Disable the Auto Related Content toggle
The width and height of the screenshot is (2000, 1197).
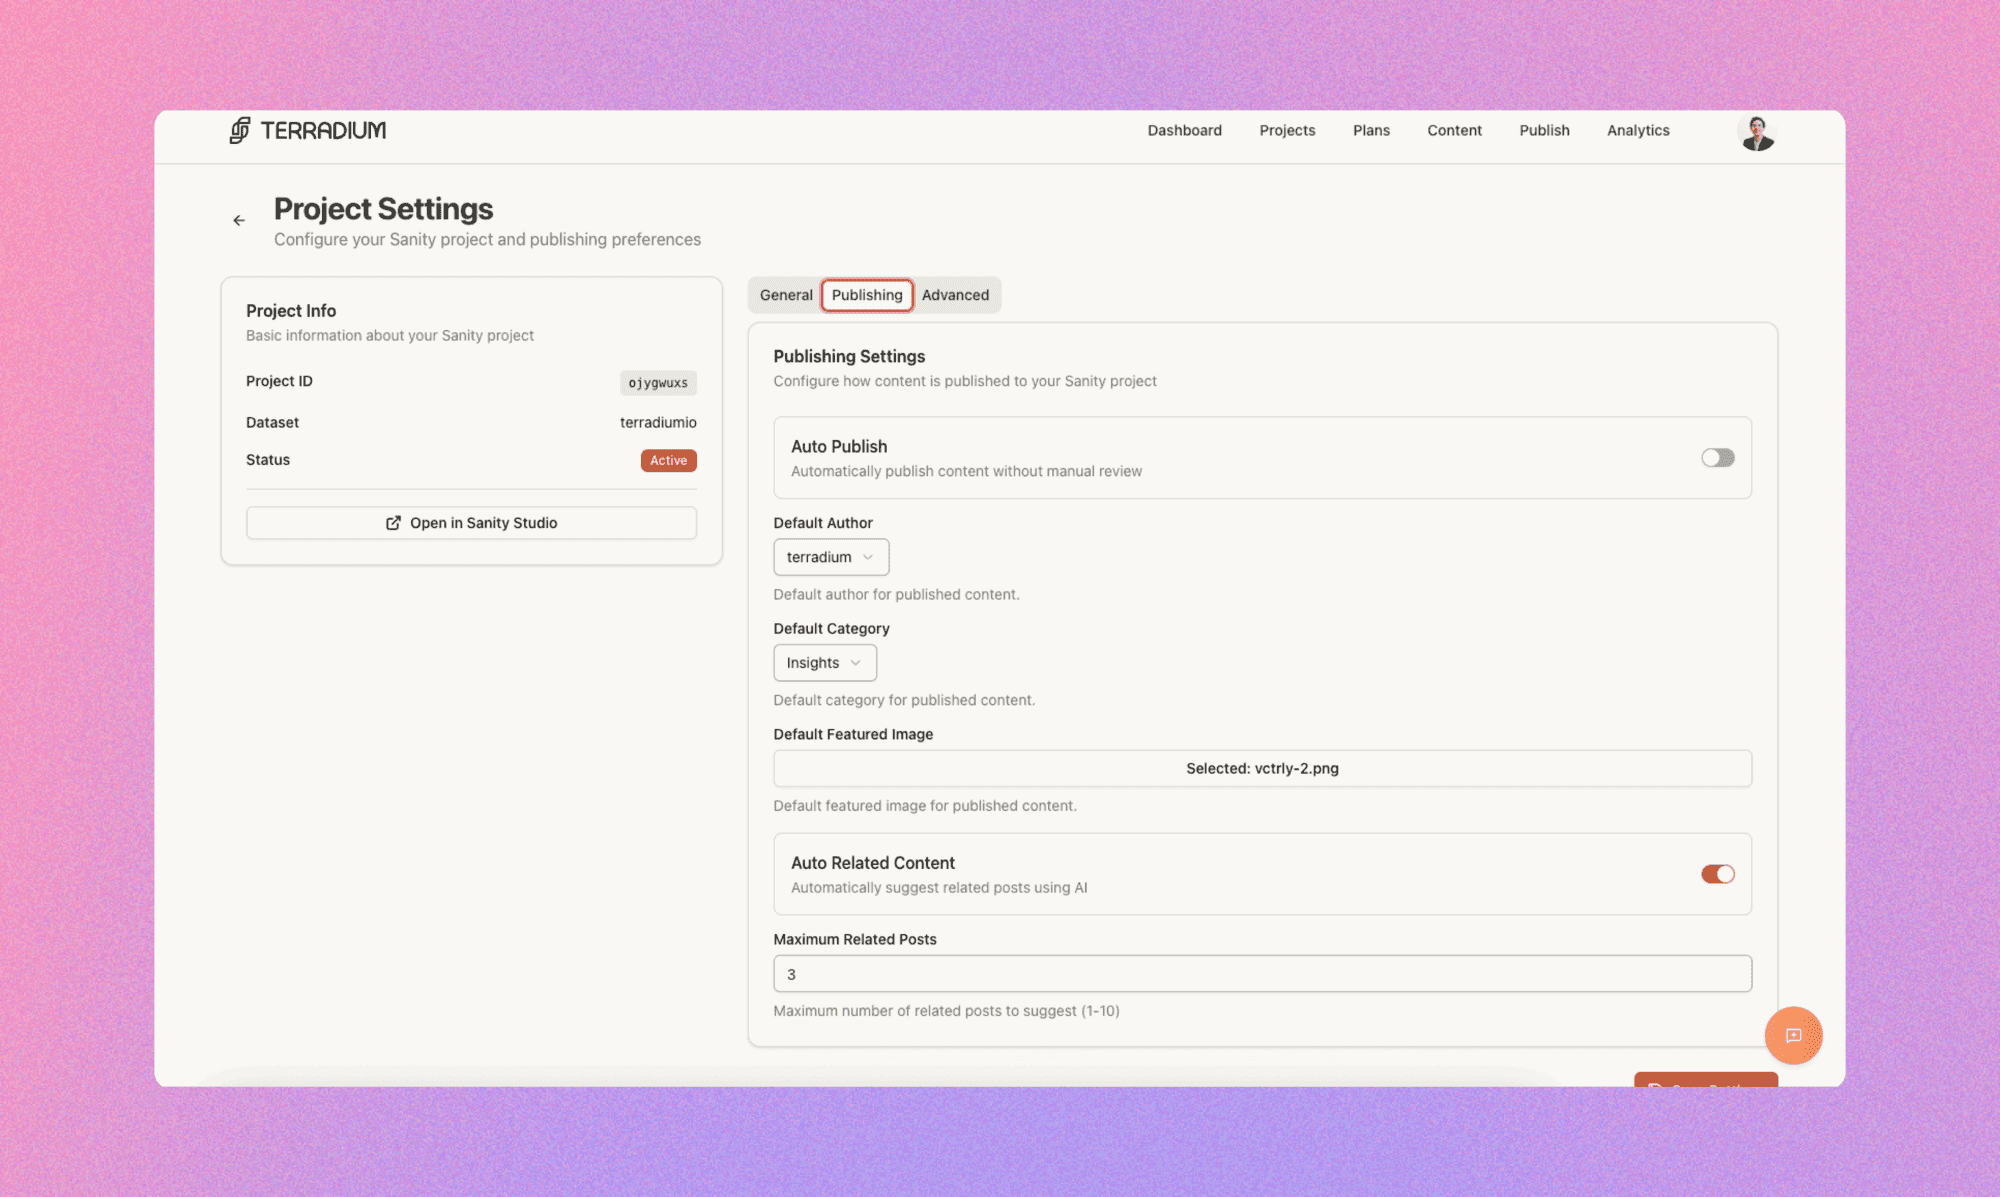(1717, 873)
